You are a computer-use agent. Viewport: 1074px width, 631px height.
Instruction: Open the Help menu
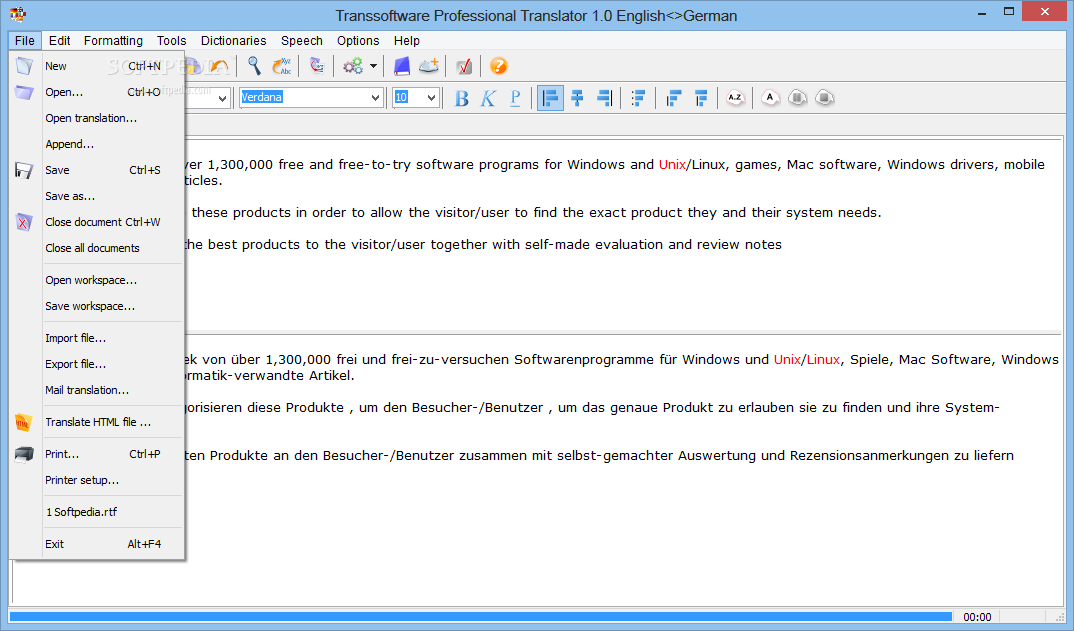coord(407,40)
